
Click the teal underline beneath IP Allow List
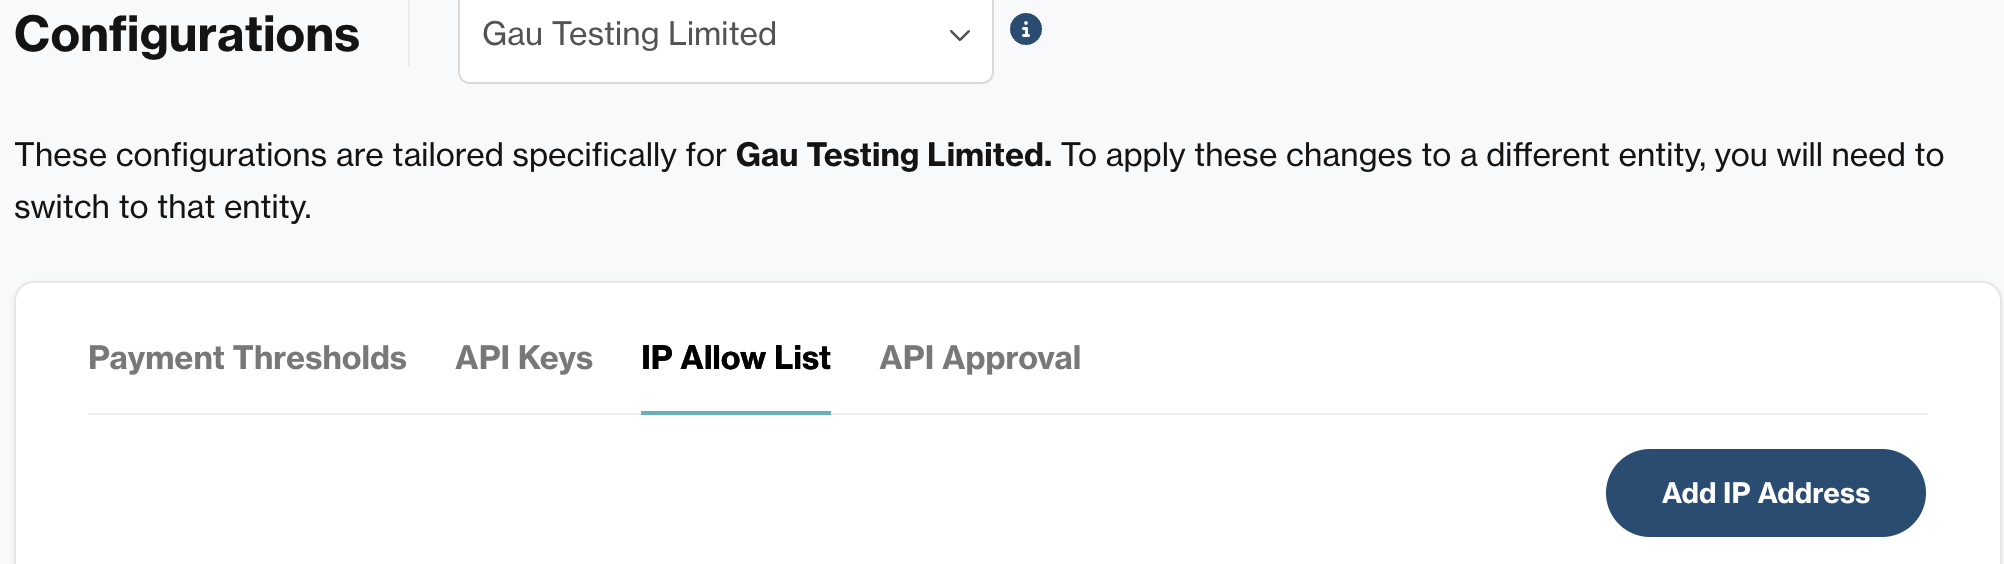point(736,412)
